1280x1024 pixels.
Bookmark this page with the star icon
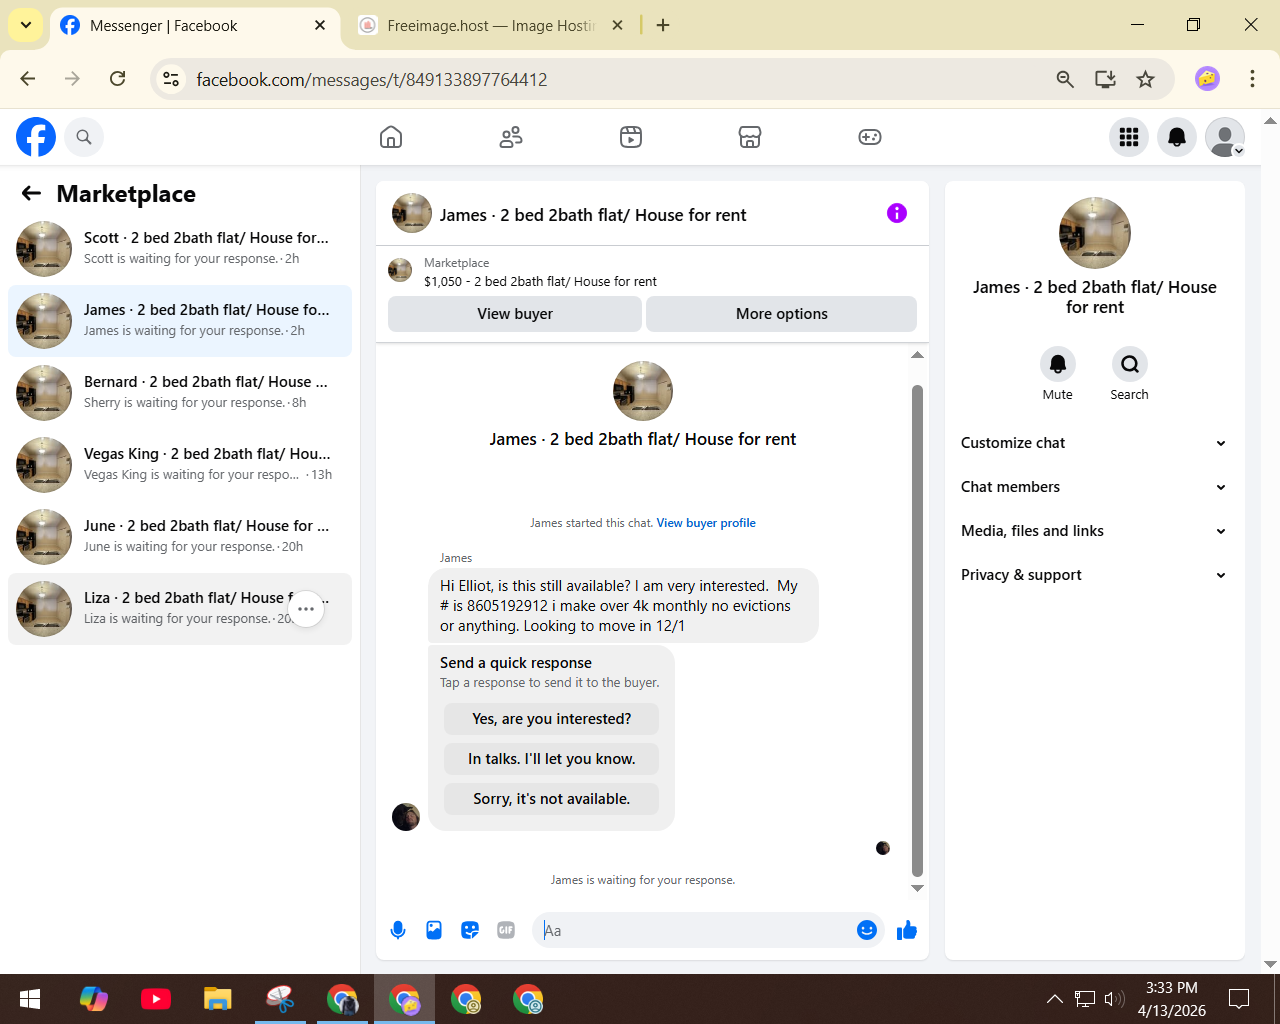pos(1146,79)
